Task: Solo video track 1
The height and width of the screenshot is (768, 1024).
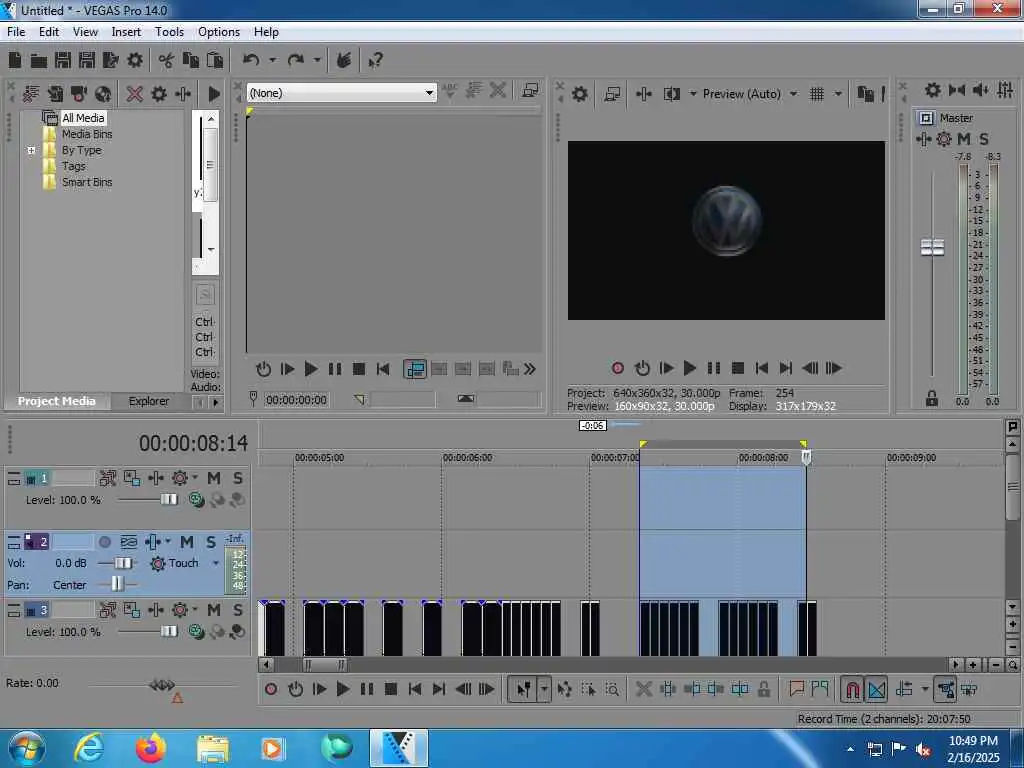Action: (x=238, y=479)
